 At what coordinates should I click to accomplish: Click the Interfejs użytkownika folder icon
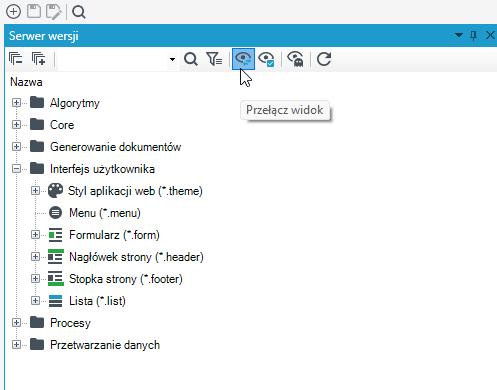click(37, 169)
